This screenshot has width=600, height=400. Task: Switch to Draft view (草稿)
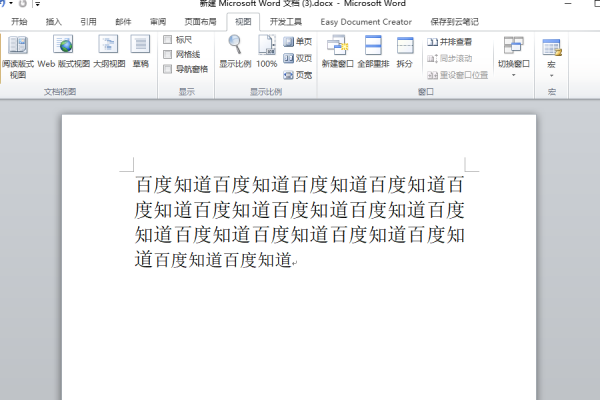click(x=140, y=52)
